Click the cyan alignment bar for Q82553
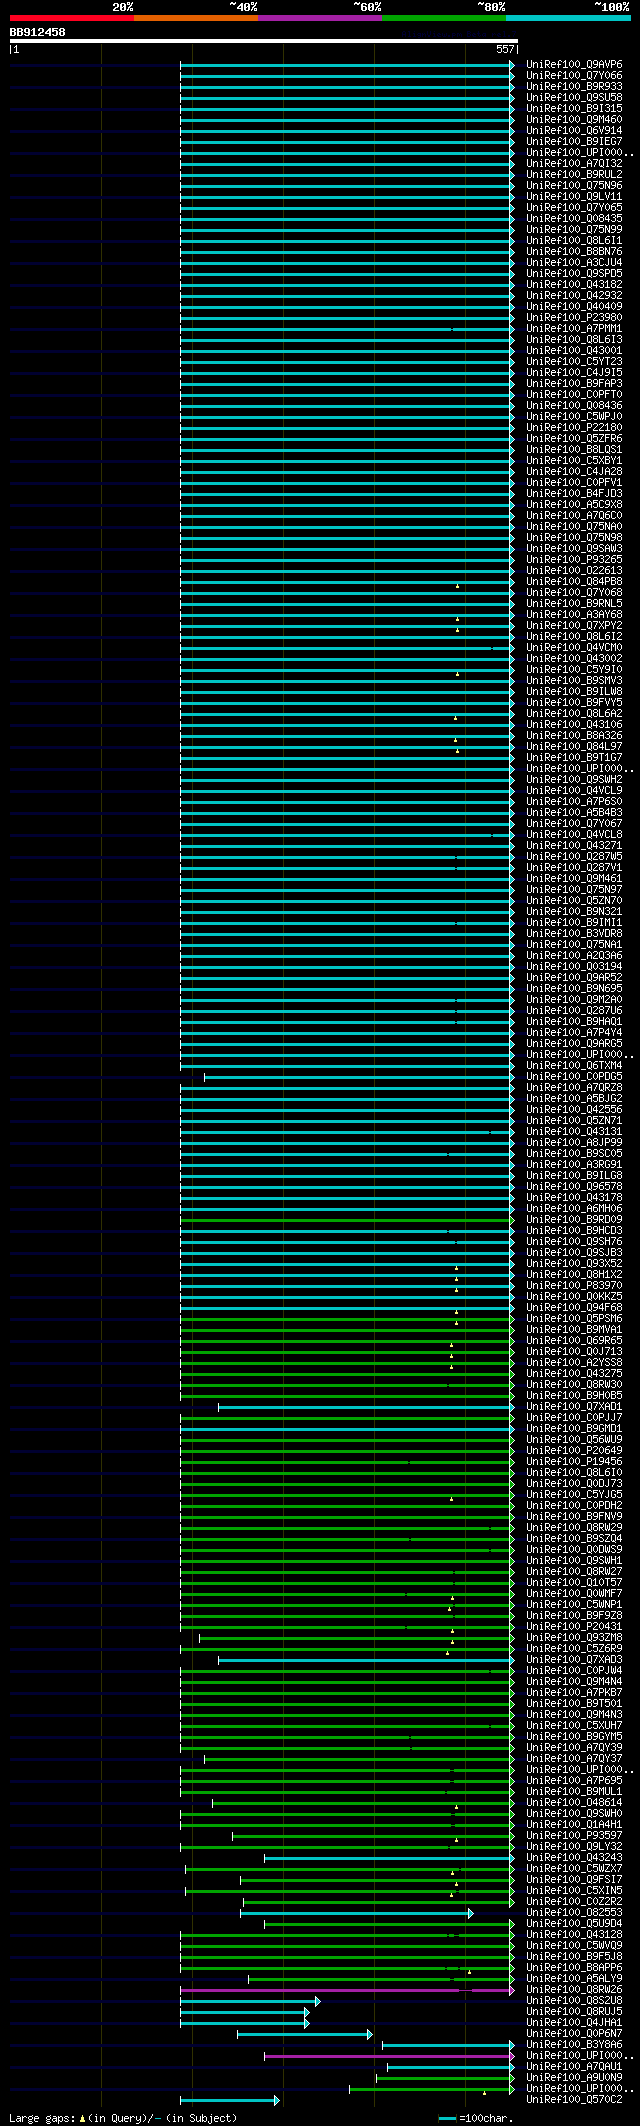Viewport: 640px width, 2126px height. [x=356, y=1913]
